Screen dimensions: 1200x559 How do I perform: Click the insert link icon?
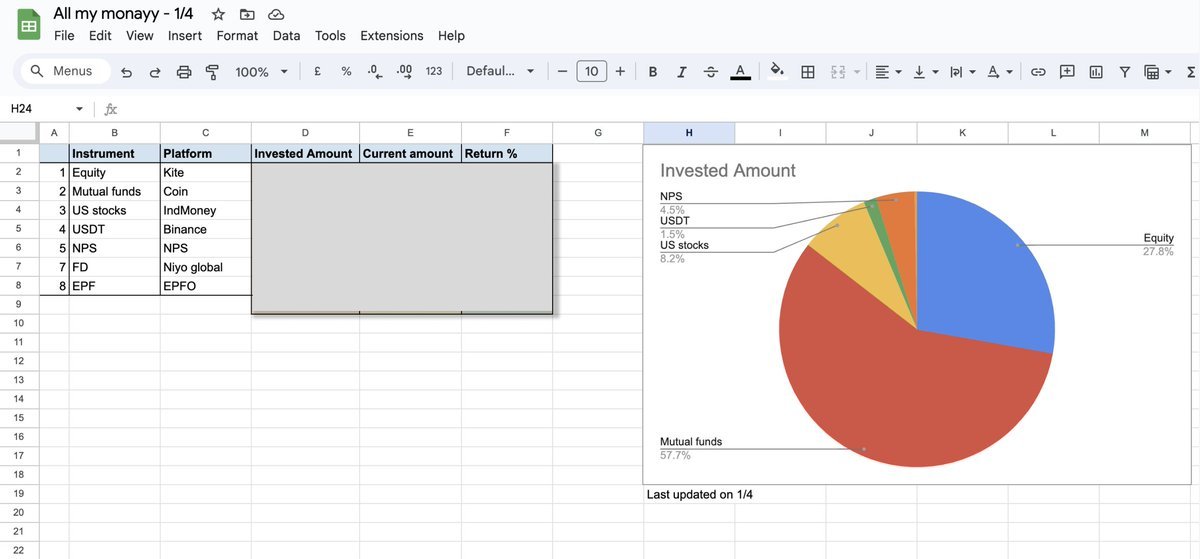pos(1038,72)
